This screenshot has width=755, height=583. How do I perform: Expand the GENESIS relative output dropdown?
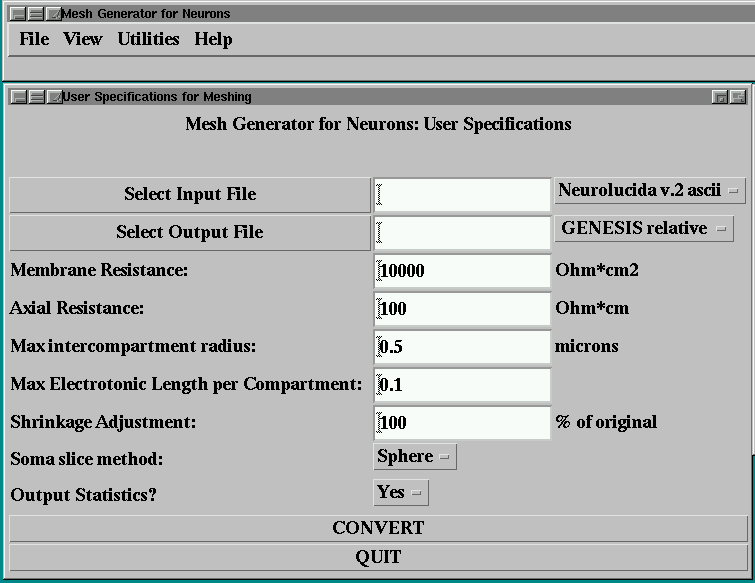coord(643,228)
